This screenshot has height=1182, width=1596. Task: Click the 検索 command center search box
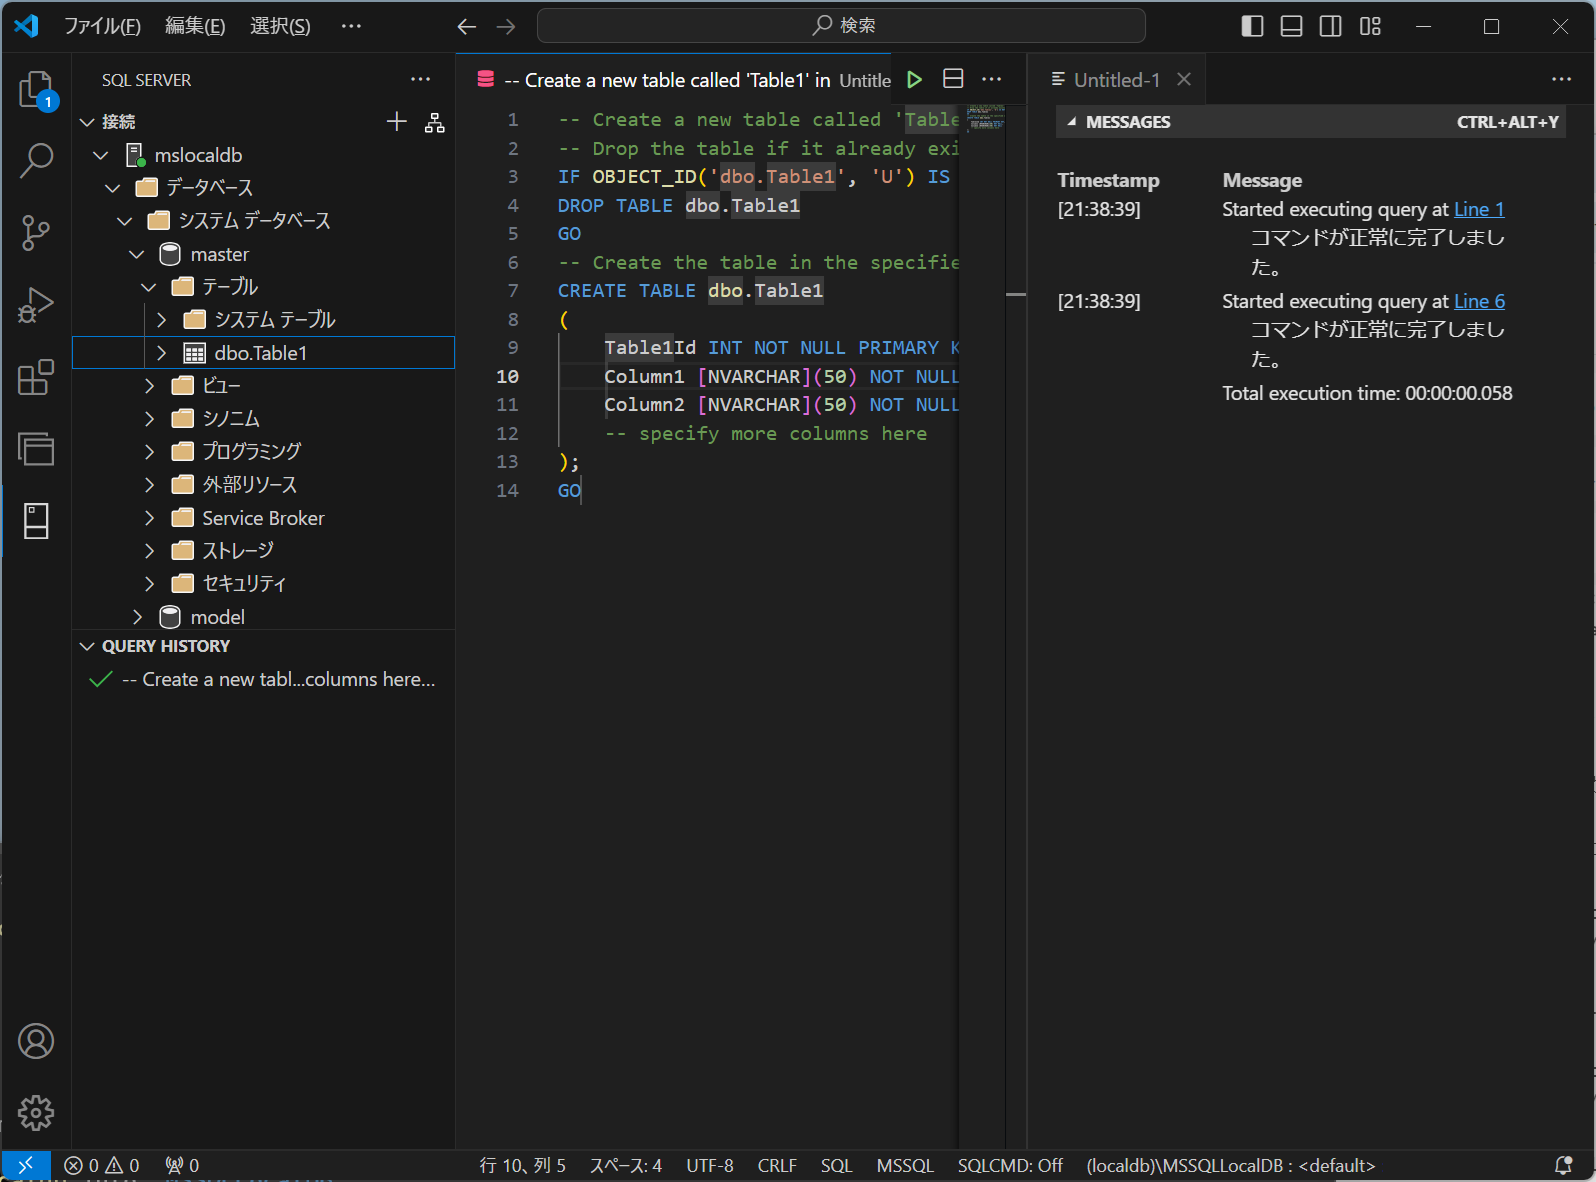pos(841,26)
